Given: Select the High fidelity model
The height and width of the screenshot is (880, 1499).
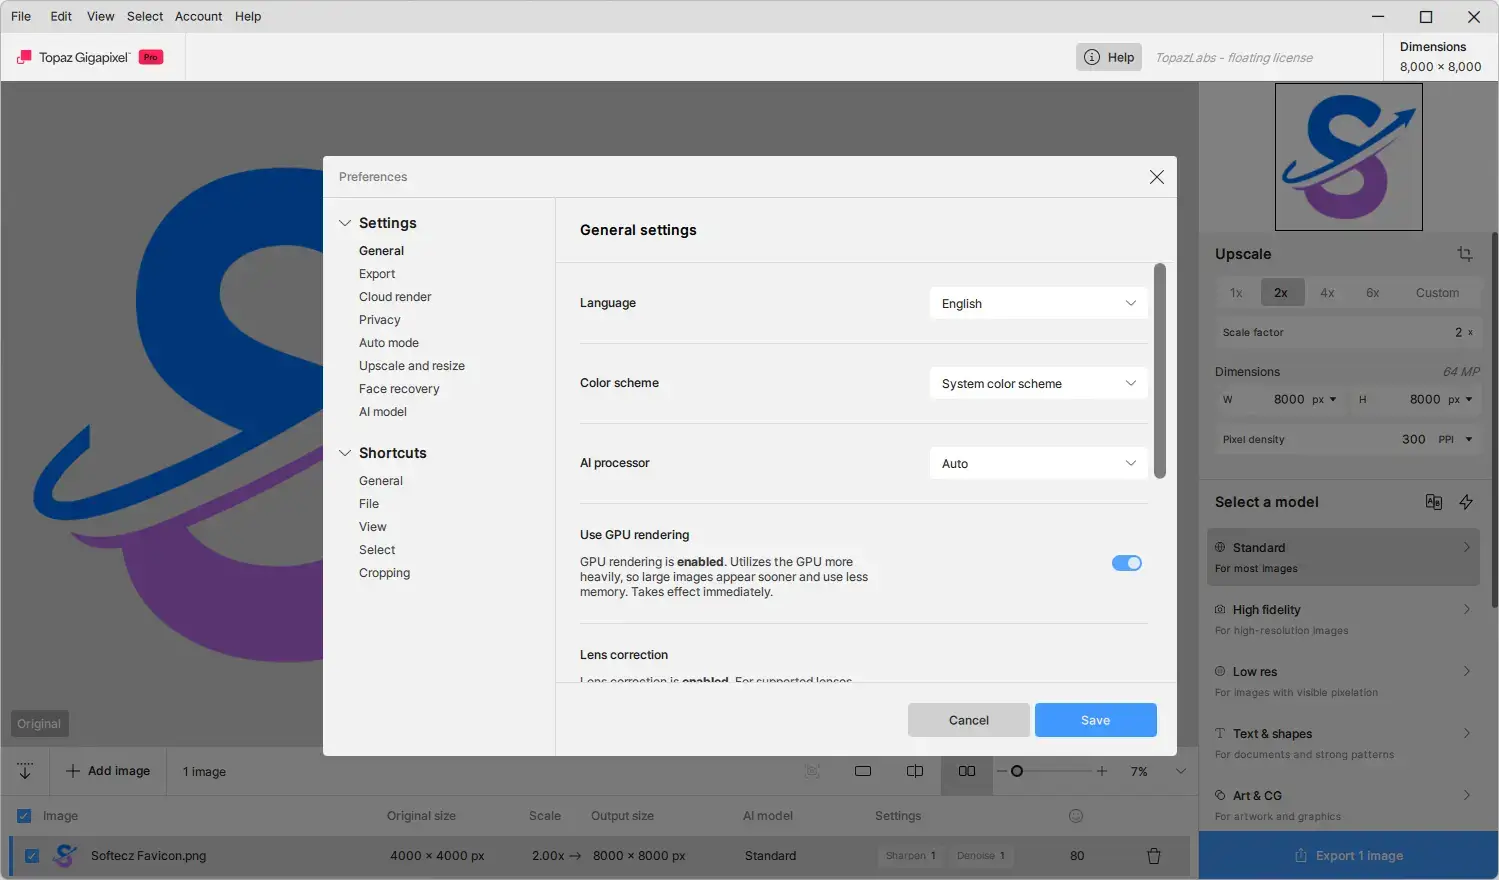Looking at the screenshot, I should coord(1344,619).
